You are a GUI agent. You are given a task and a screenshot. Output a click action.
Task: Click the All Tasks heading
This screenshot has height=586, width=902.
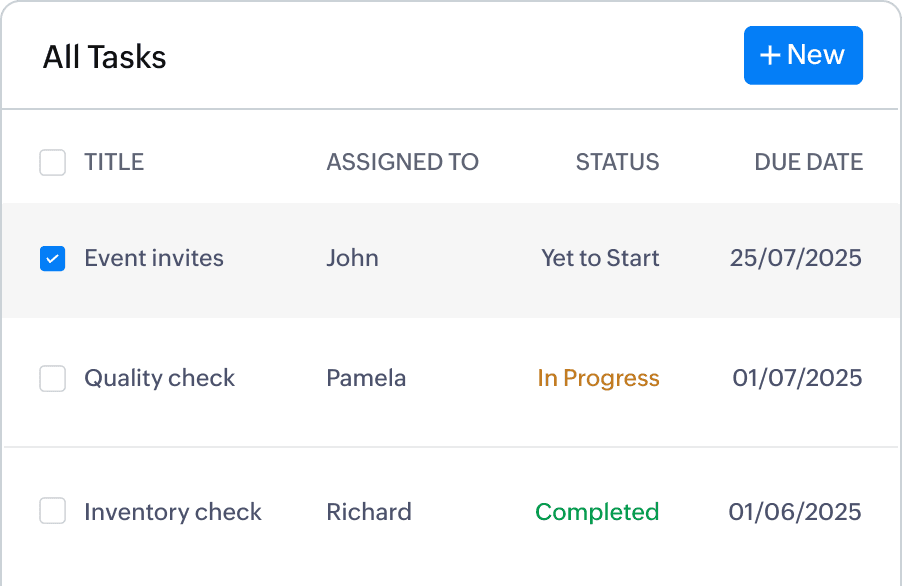[x=105, y=57]
